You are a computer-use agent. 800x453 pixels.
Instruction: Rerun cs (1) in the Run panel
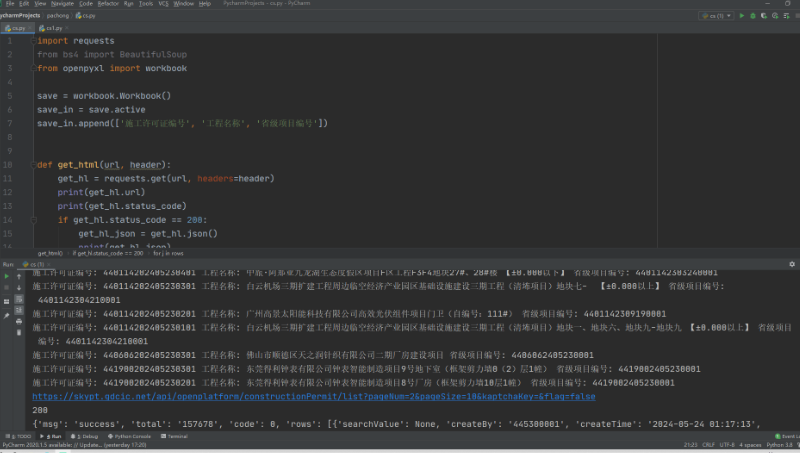coord(7,276)
